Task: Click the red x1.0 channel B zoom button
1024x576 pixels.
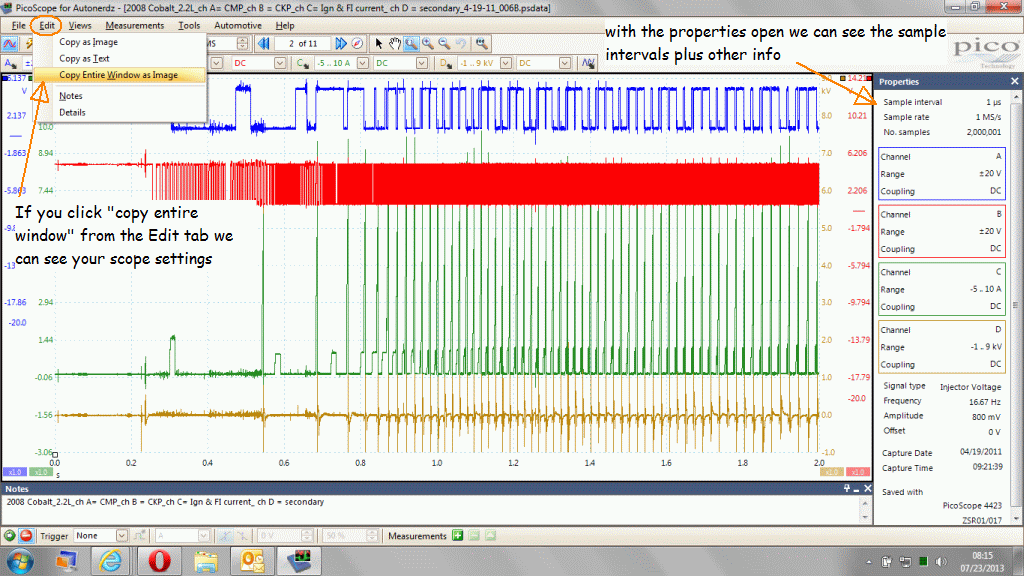Action: coord(857,472)
